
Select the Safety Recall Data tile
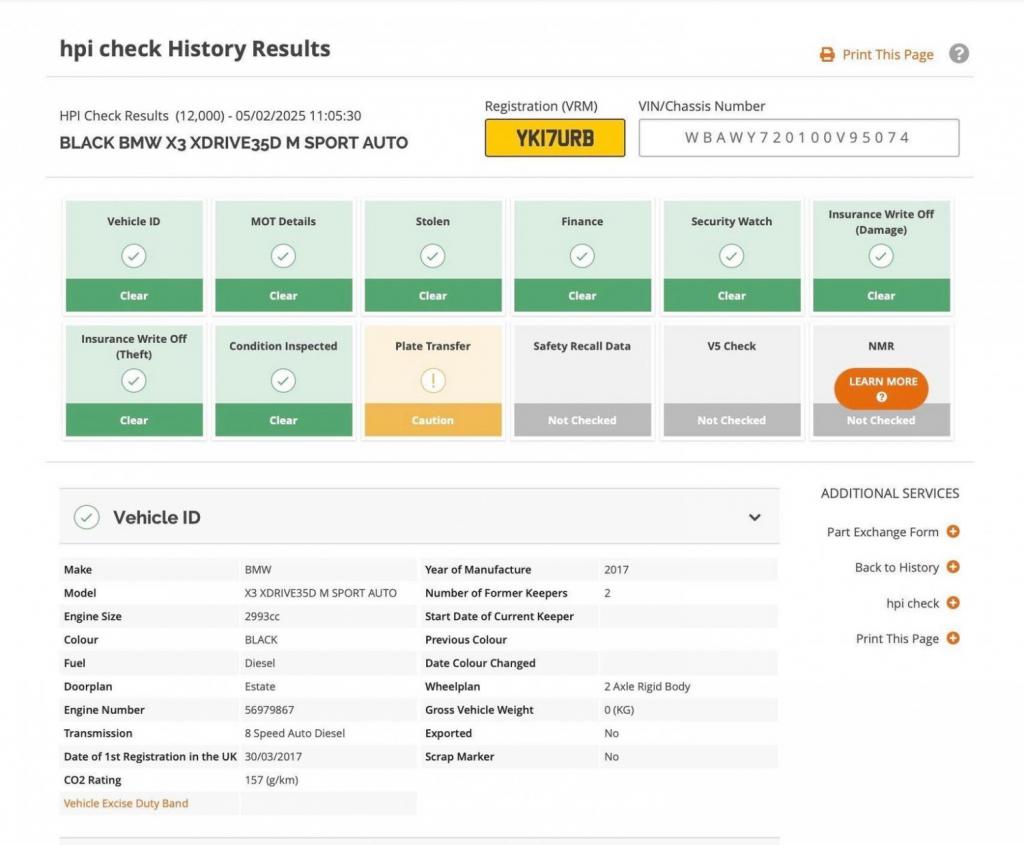(582, 380)
